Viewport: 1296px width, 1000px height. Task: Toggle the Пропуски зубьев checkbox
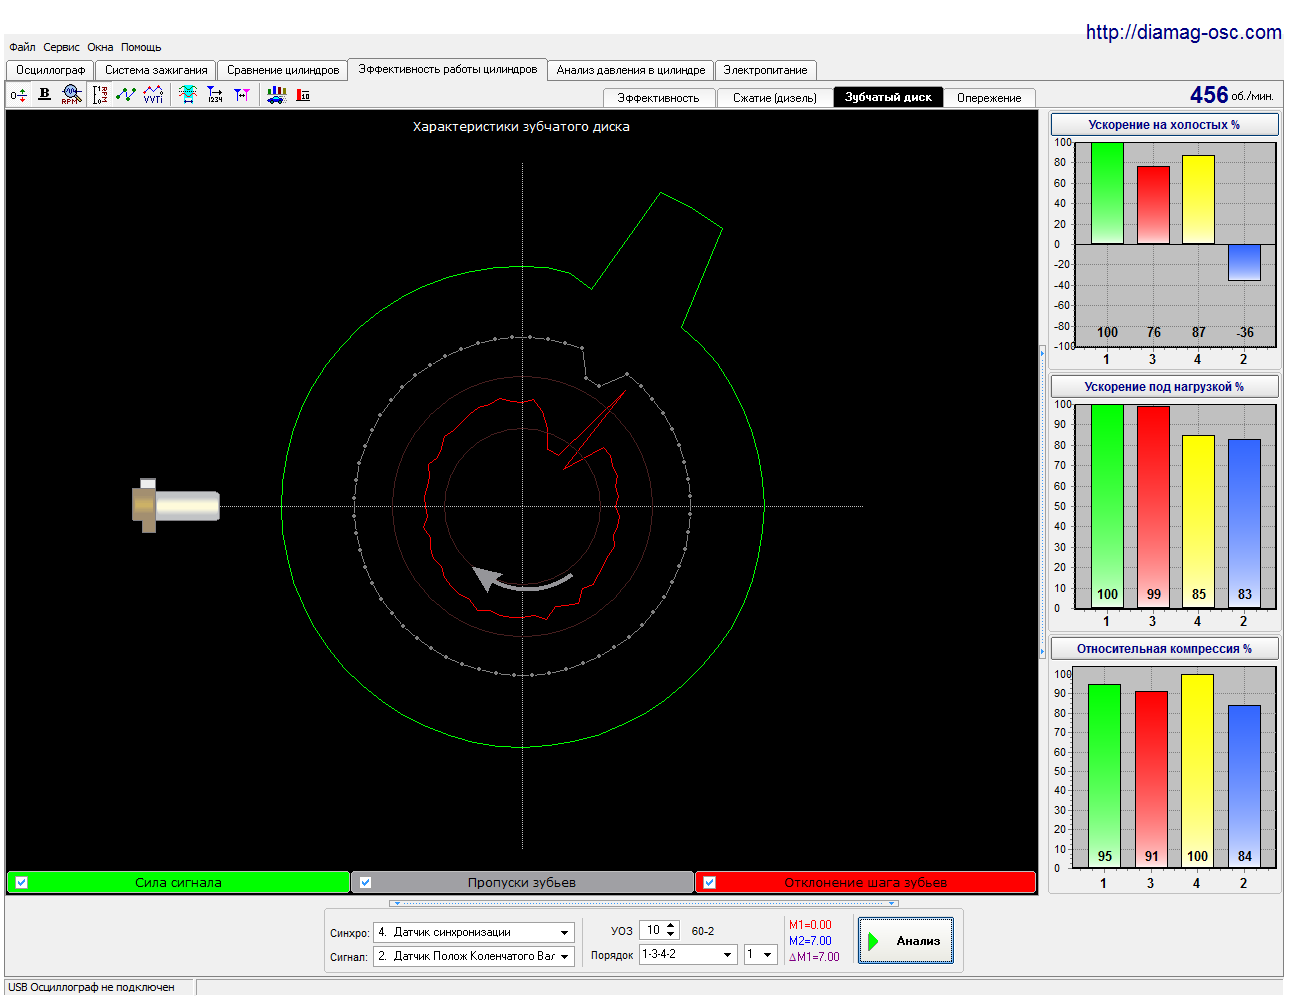[365, 882]
